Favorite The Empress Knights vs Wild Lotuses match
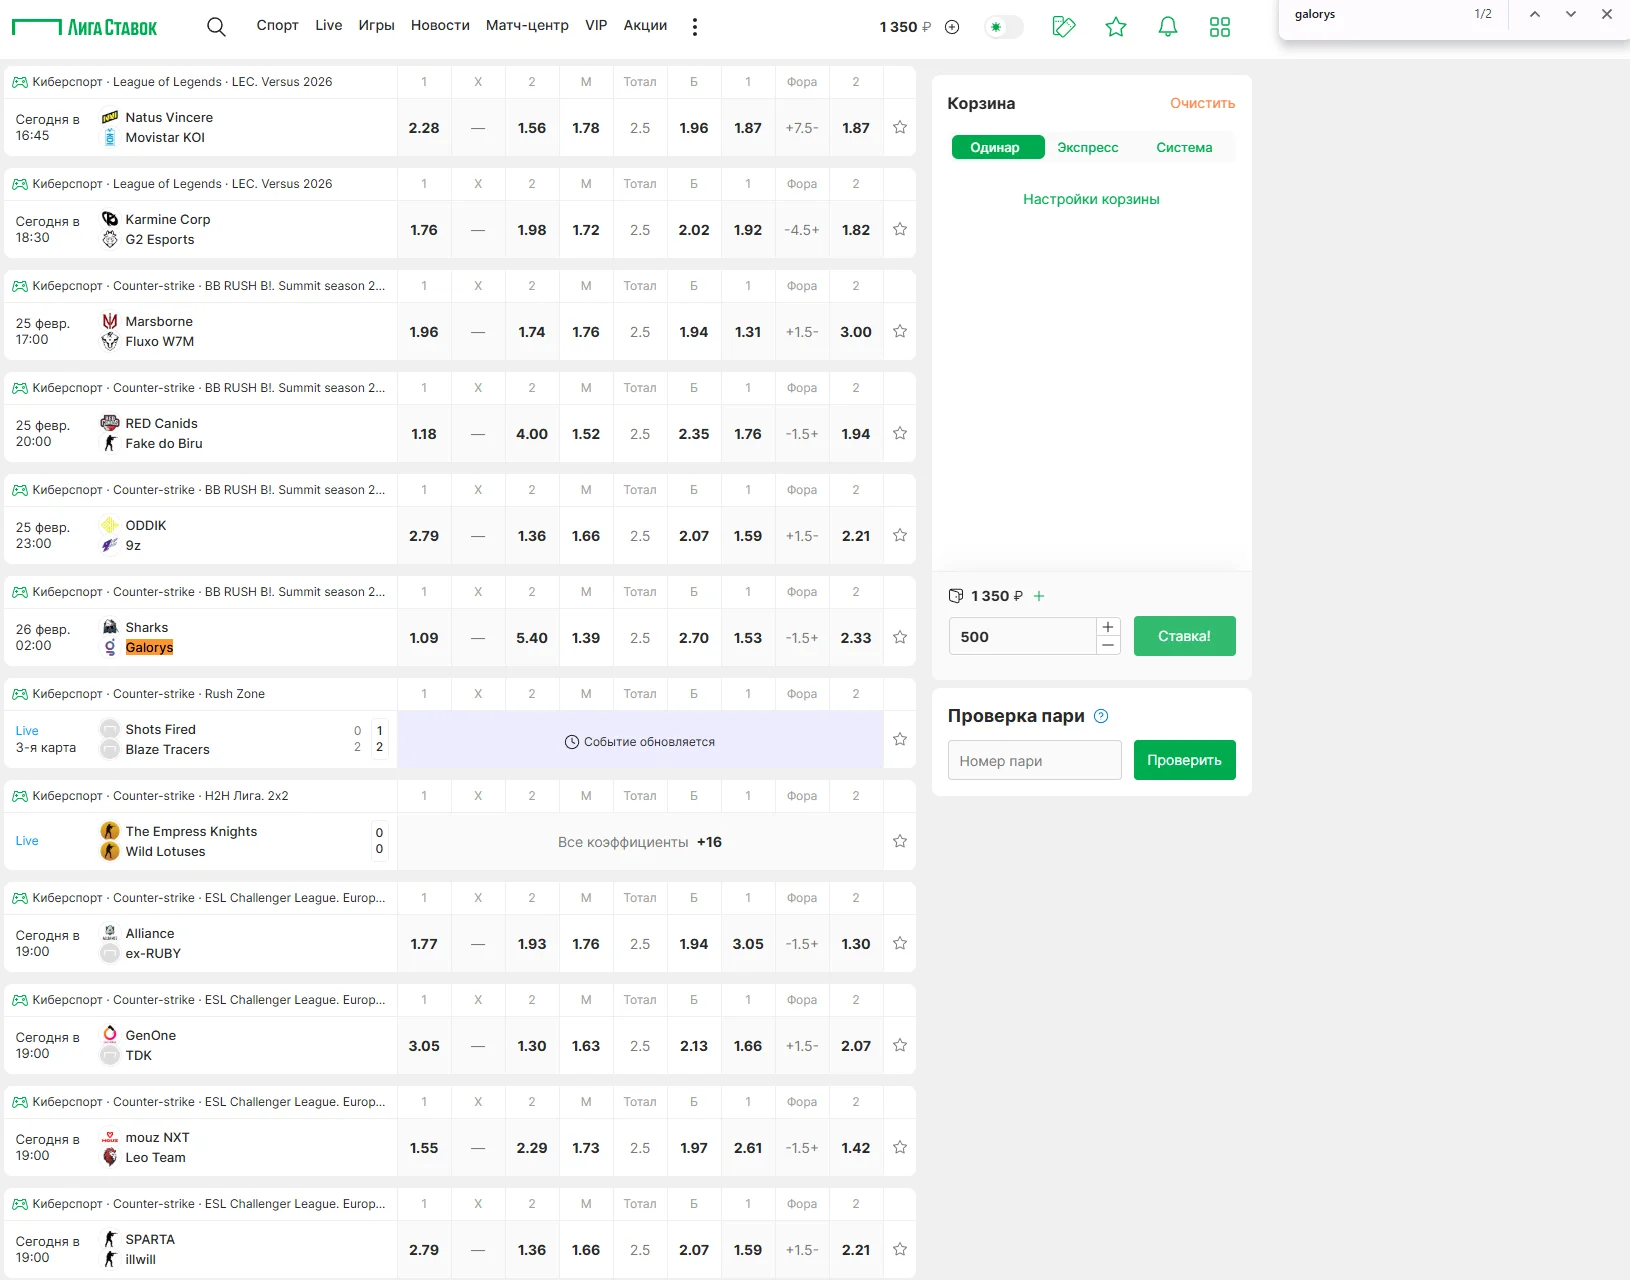Screen dimensions: 1630x1280 coord(900,841)
